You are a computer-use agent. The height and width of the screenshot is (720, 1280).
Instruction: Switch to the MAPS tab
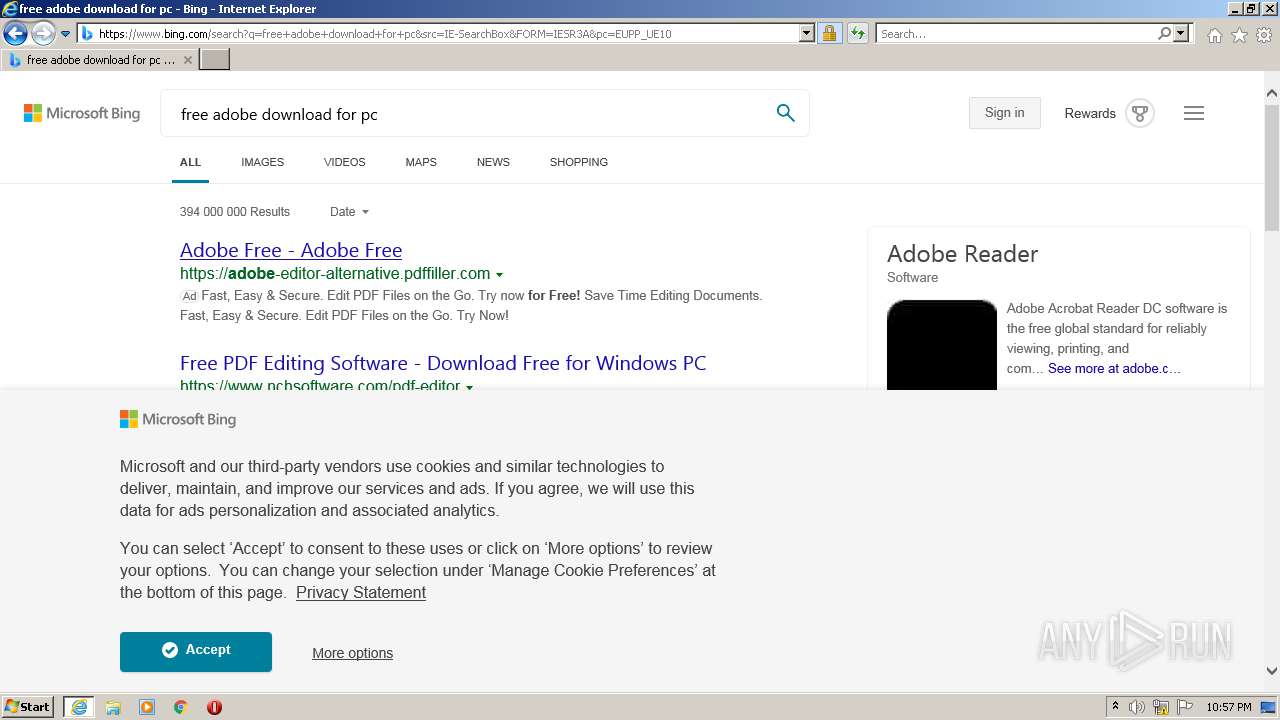point(421,162)
